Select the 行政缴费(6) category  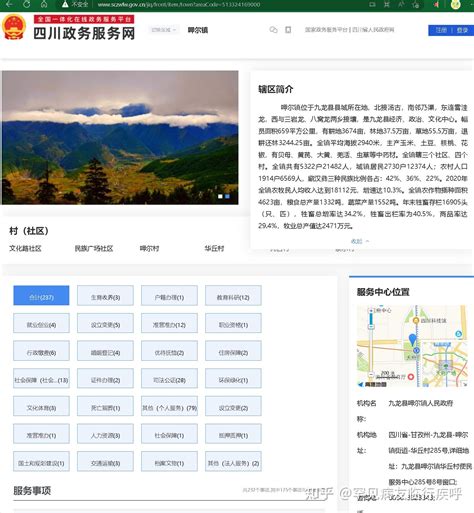[x=41, y=351]
